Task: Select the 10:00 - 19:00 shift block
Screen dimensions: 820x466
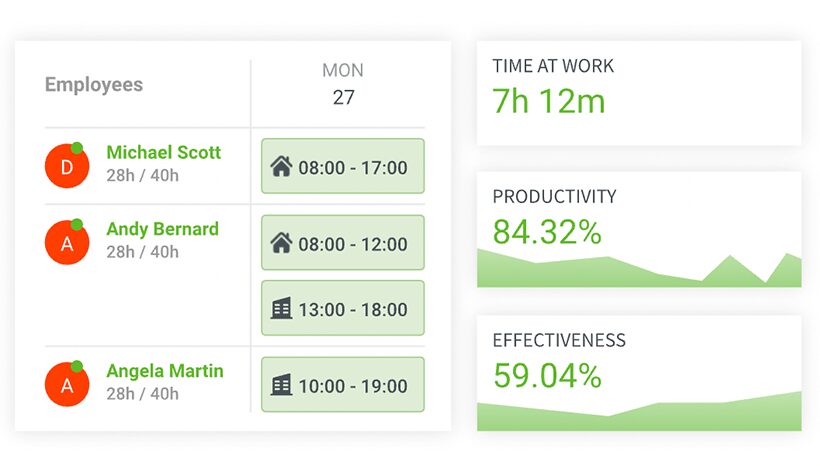Action: pos(343,384)
